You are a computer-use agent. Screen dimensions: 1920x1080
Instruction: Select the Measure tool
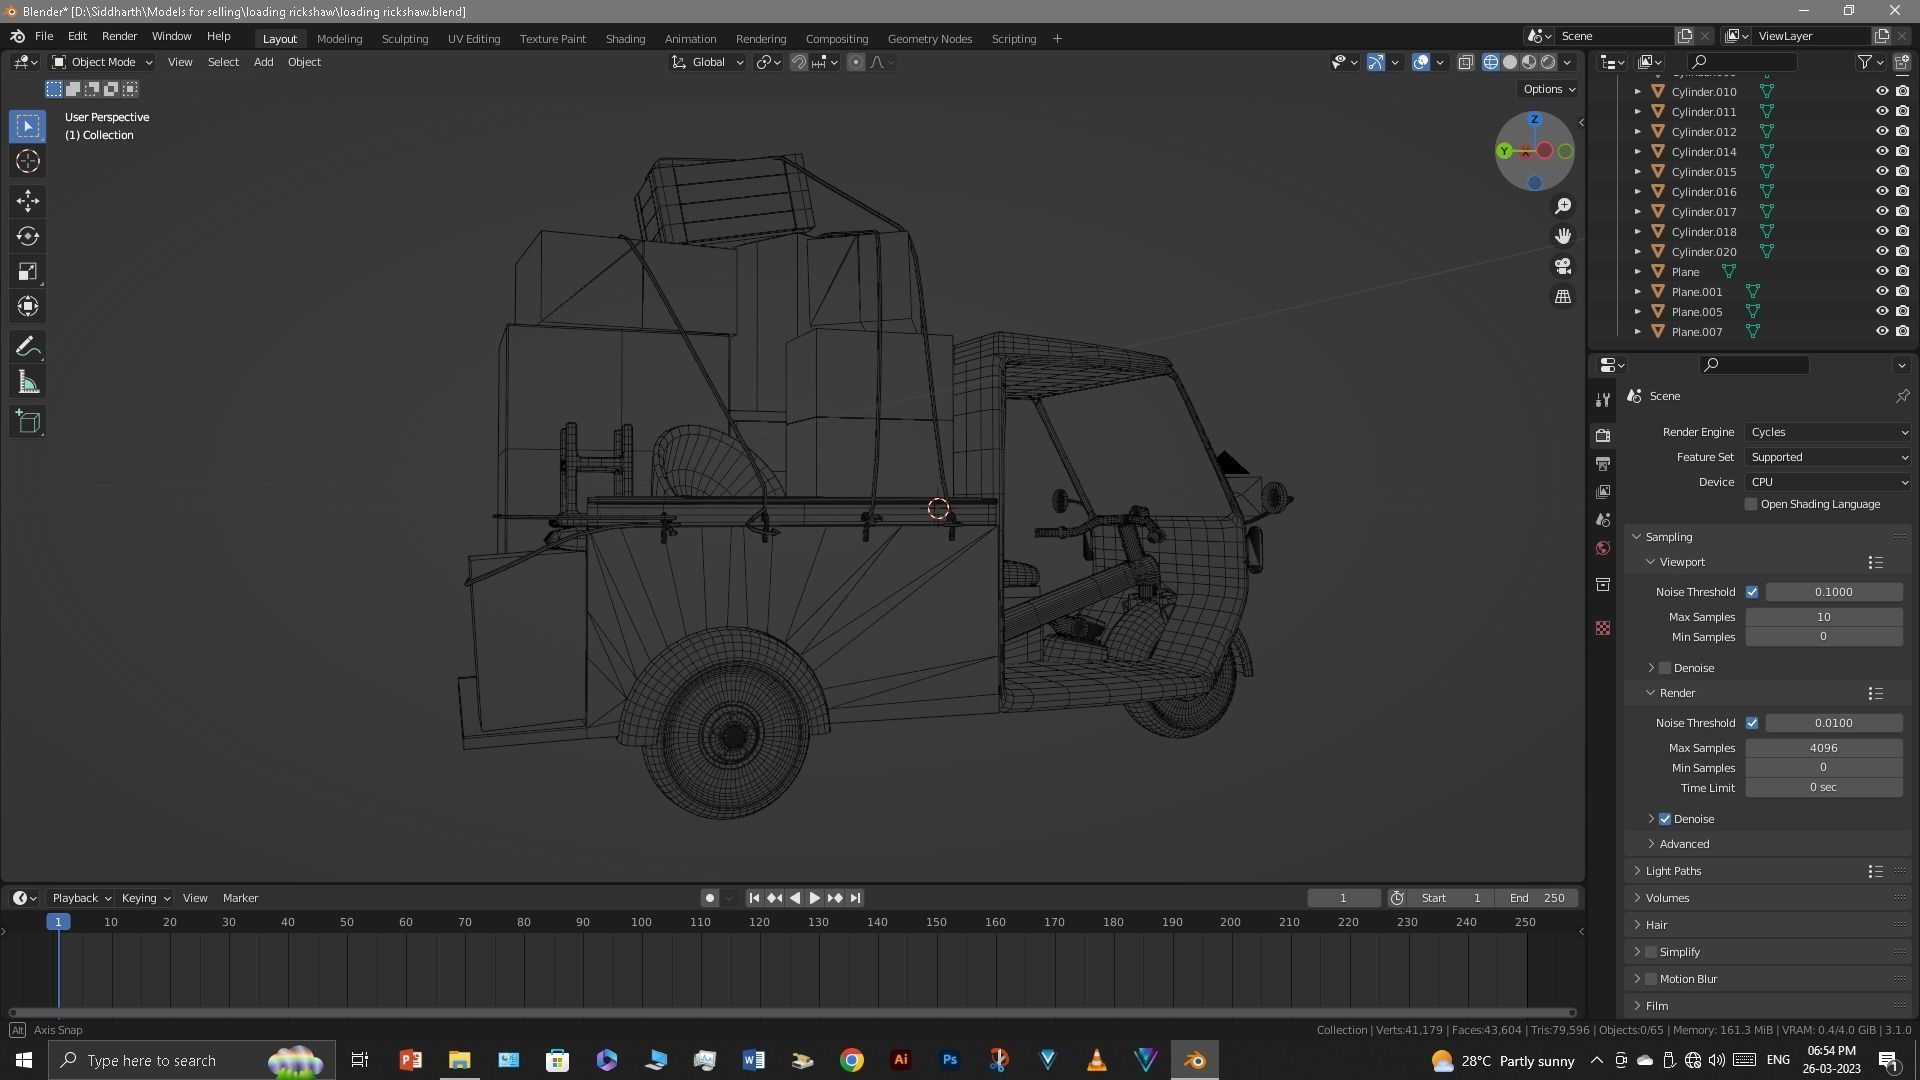tap(28, 382)
